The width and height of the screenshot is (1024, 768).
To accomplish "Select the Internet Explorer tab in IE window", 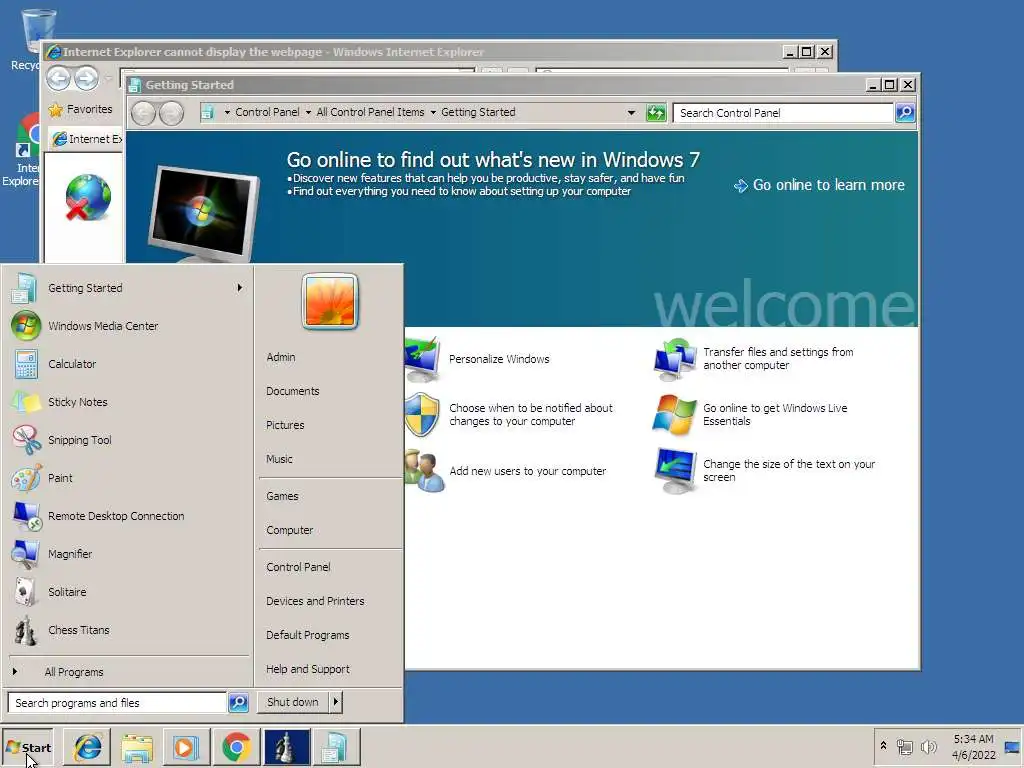I will [x=86, y=139].
